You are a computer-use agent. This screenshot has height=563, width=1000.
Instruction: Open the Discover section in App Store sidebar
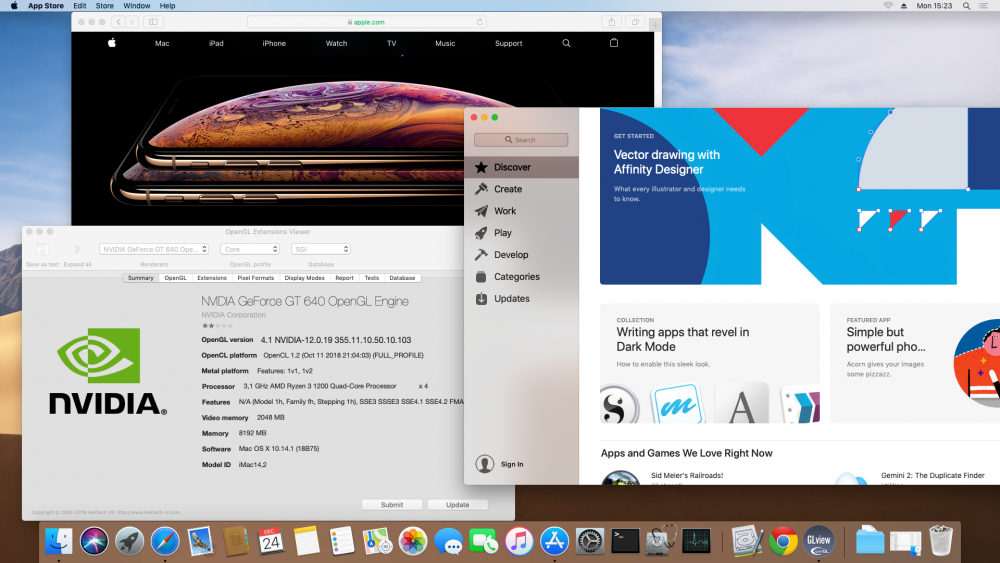(x=521, y=167)
